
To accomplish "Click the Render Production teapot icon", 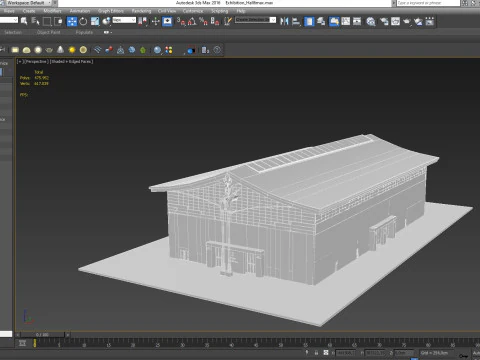I will (407, 21).
